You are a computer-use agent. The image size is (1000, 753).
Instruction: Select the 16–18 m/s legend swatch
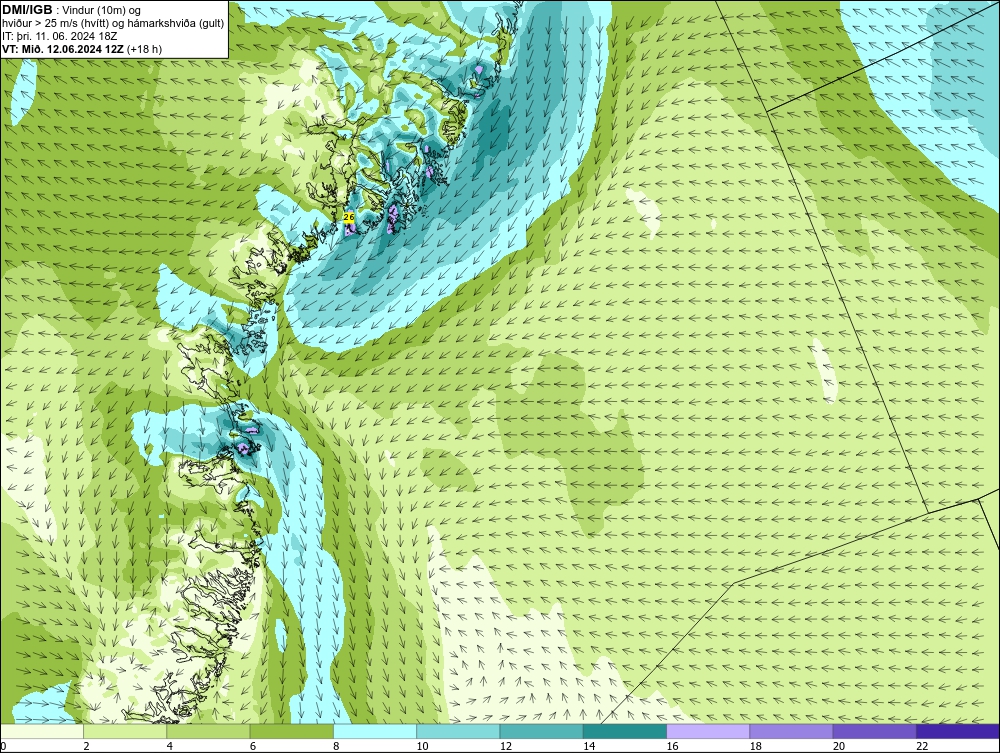pyautogui.click(x=708, y=731)
